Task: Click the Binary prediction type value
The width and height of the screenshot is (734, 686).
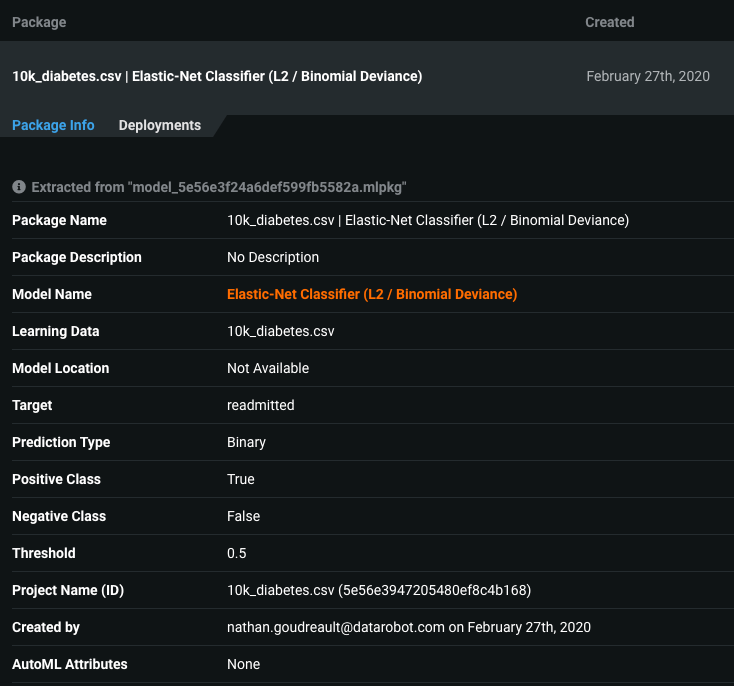Action: [246, 442]
